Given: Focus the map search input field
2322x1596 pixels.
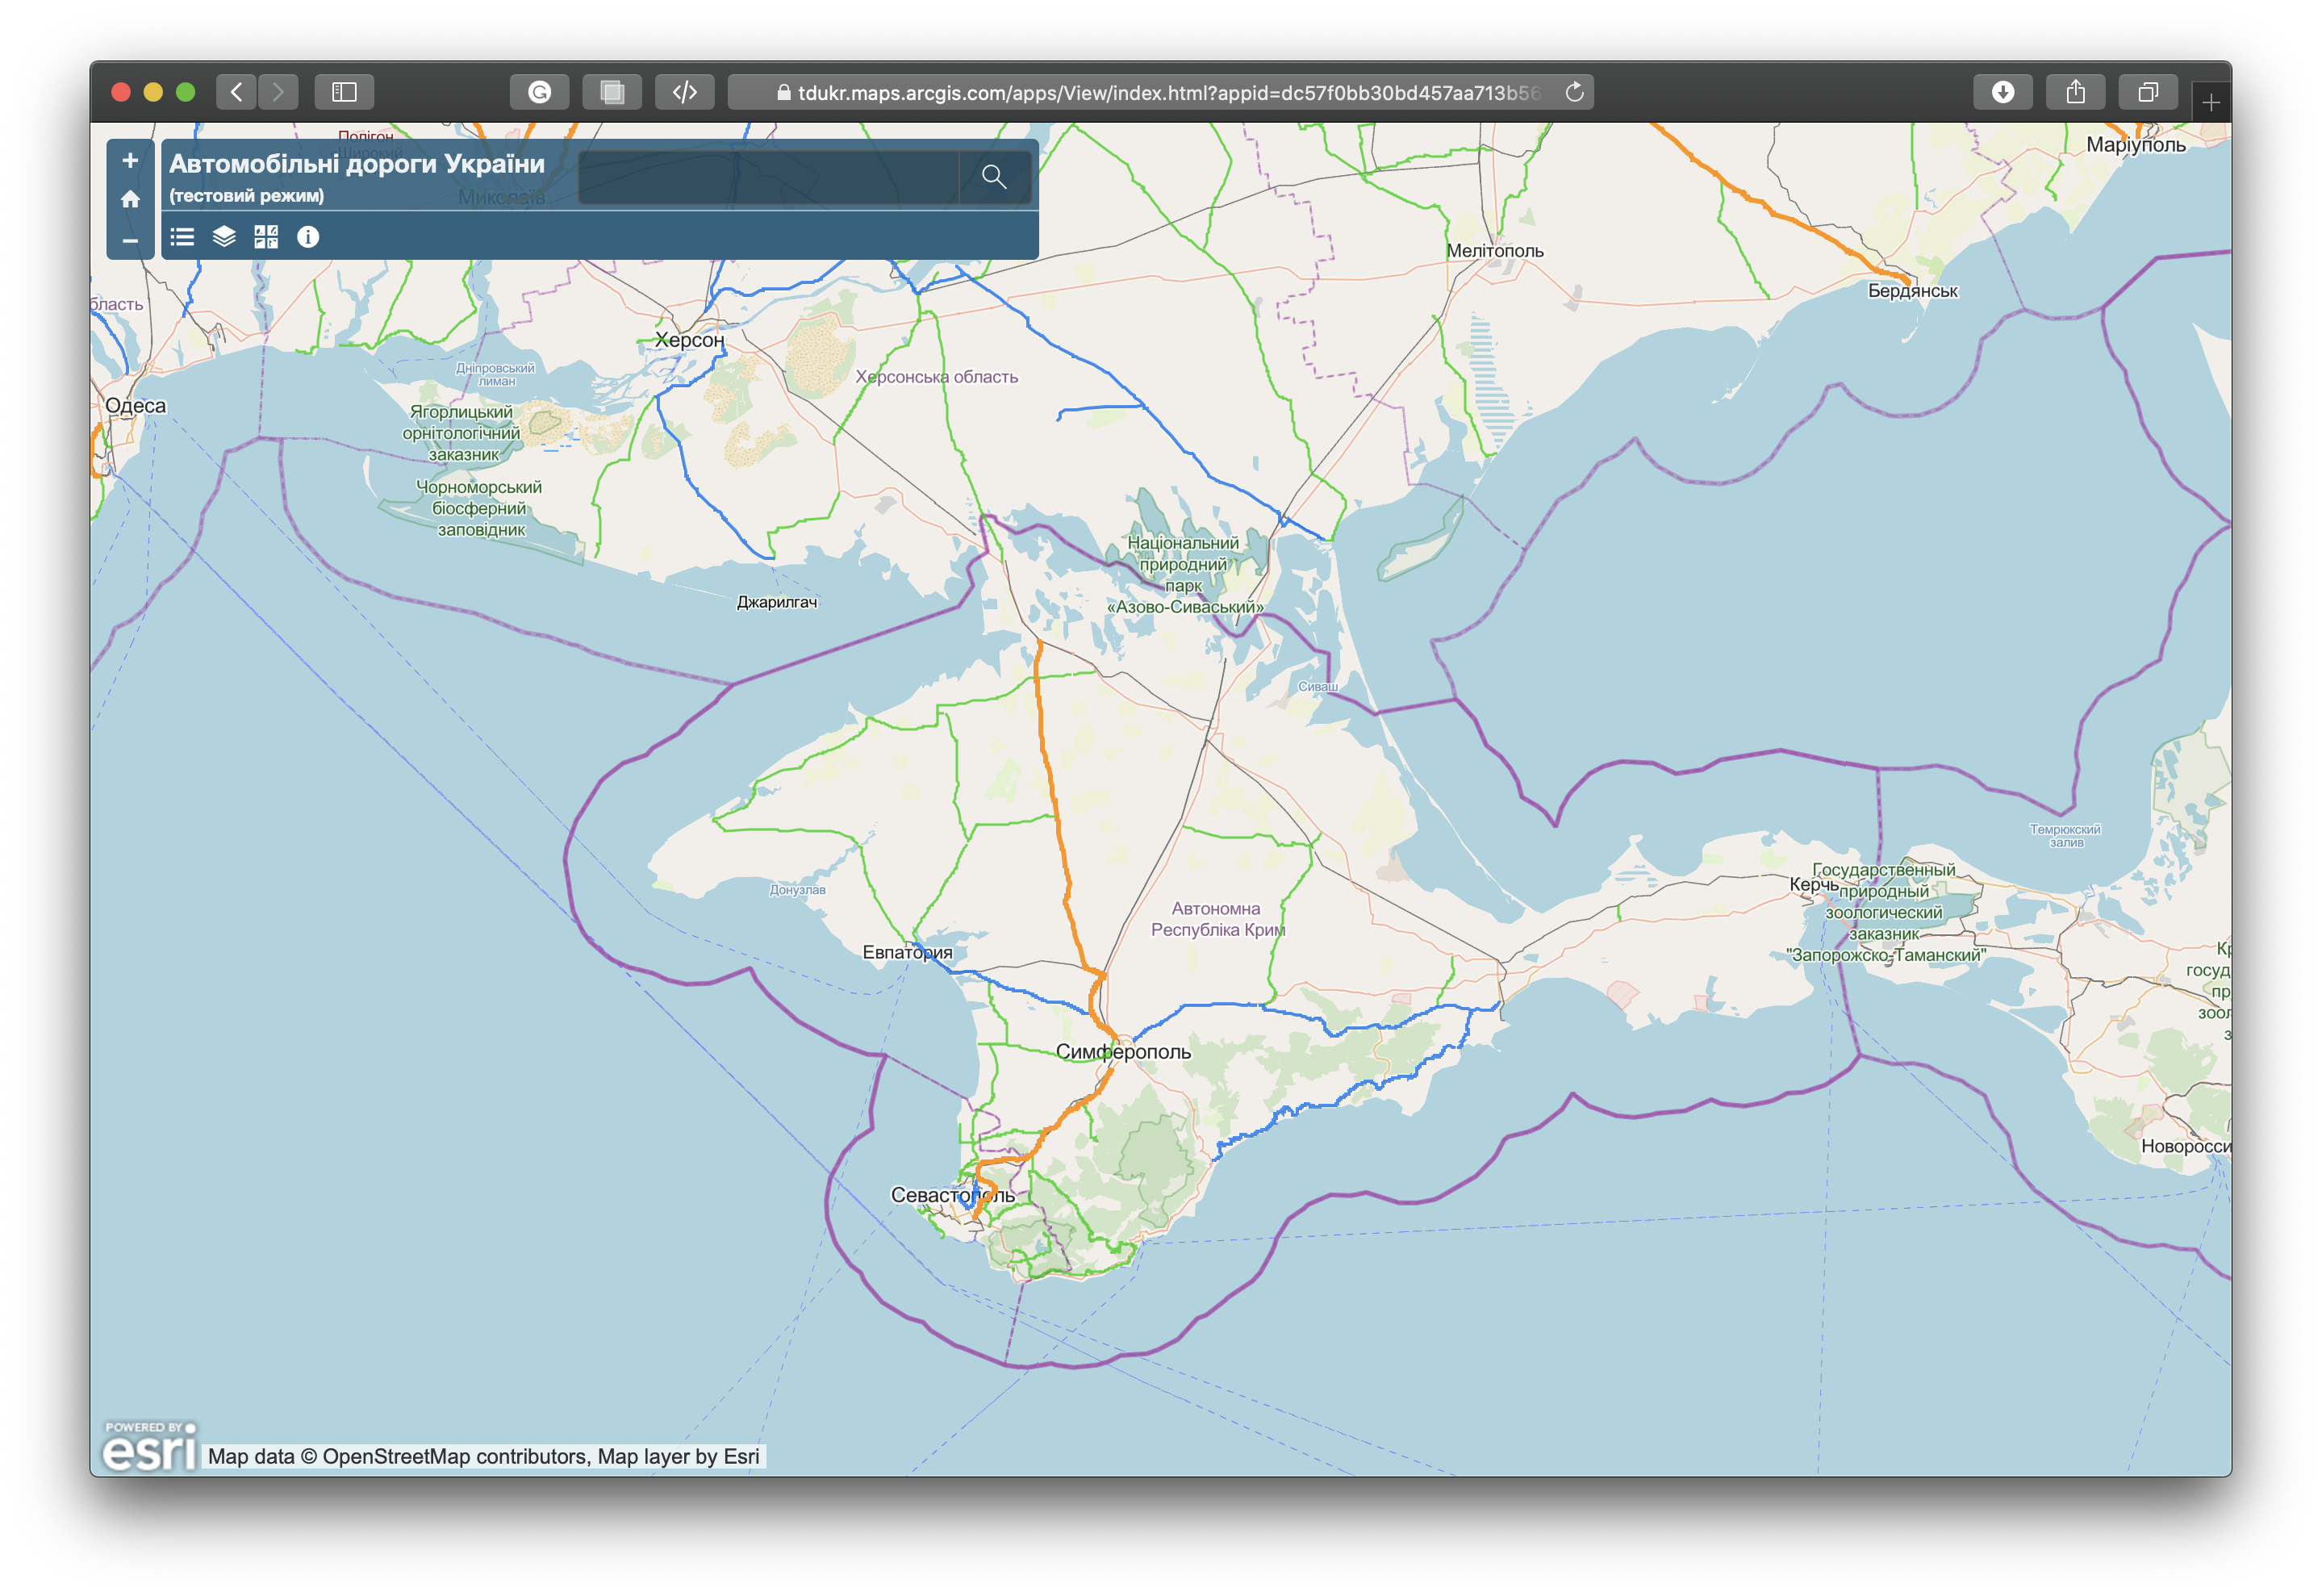Looking at the screenshot, I should 769,177.
